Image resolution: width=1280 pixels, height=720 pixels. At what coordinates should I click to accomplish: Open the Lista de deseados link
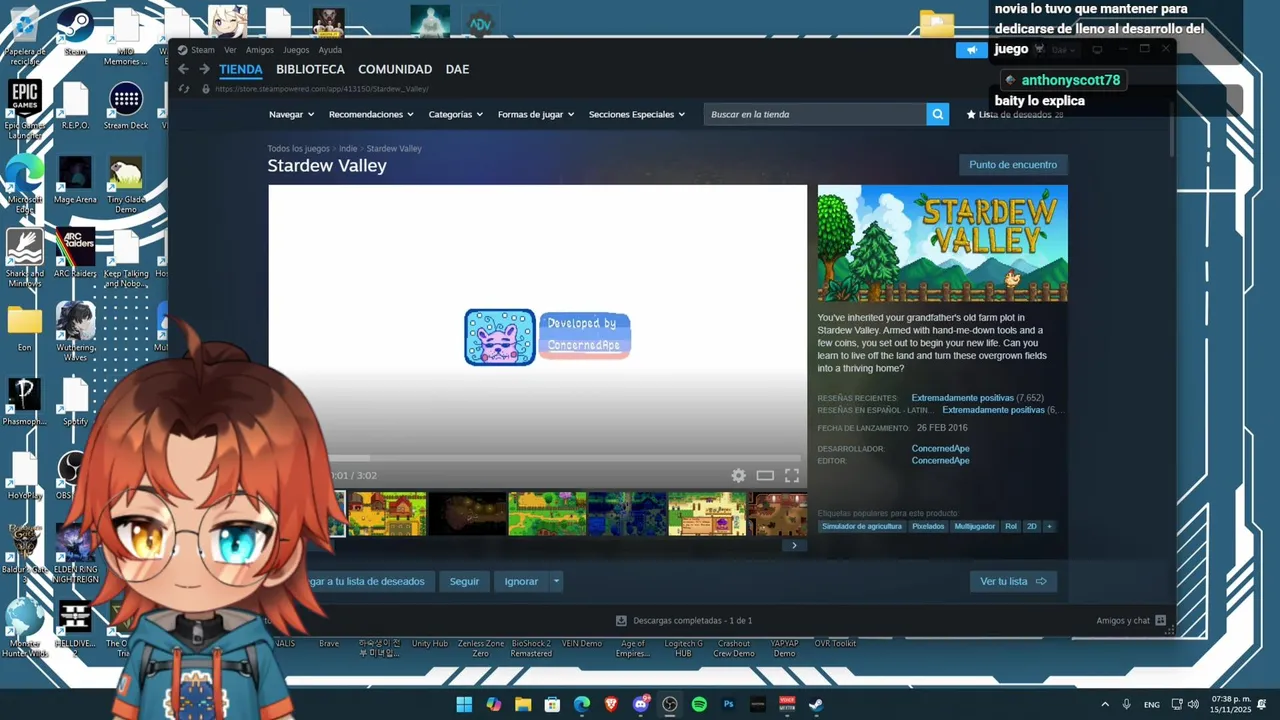point(1014,114)
